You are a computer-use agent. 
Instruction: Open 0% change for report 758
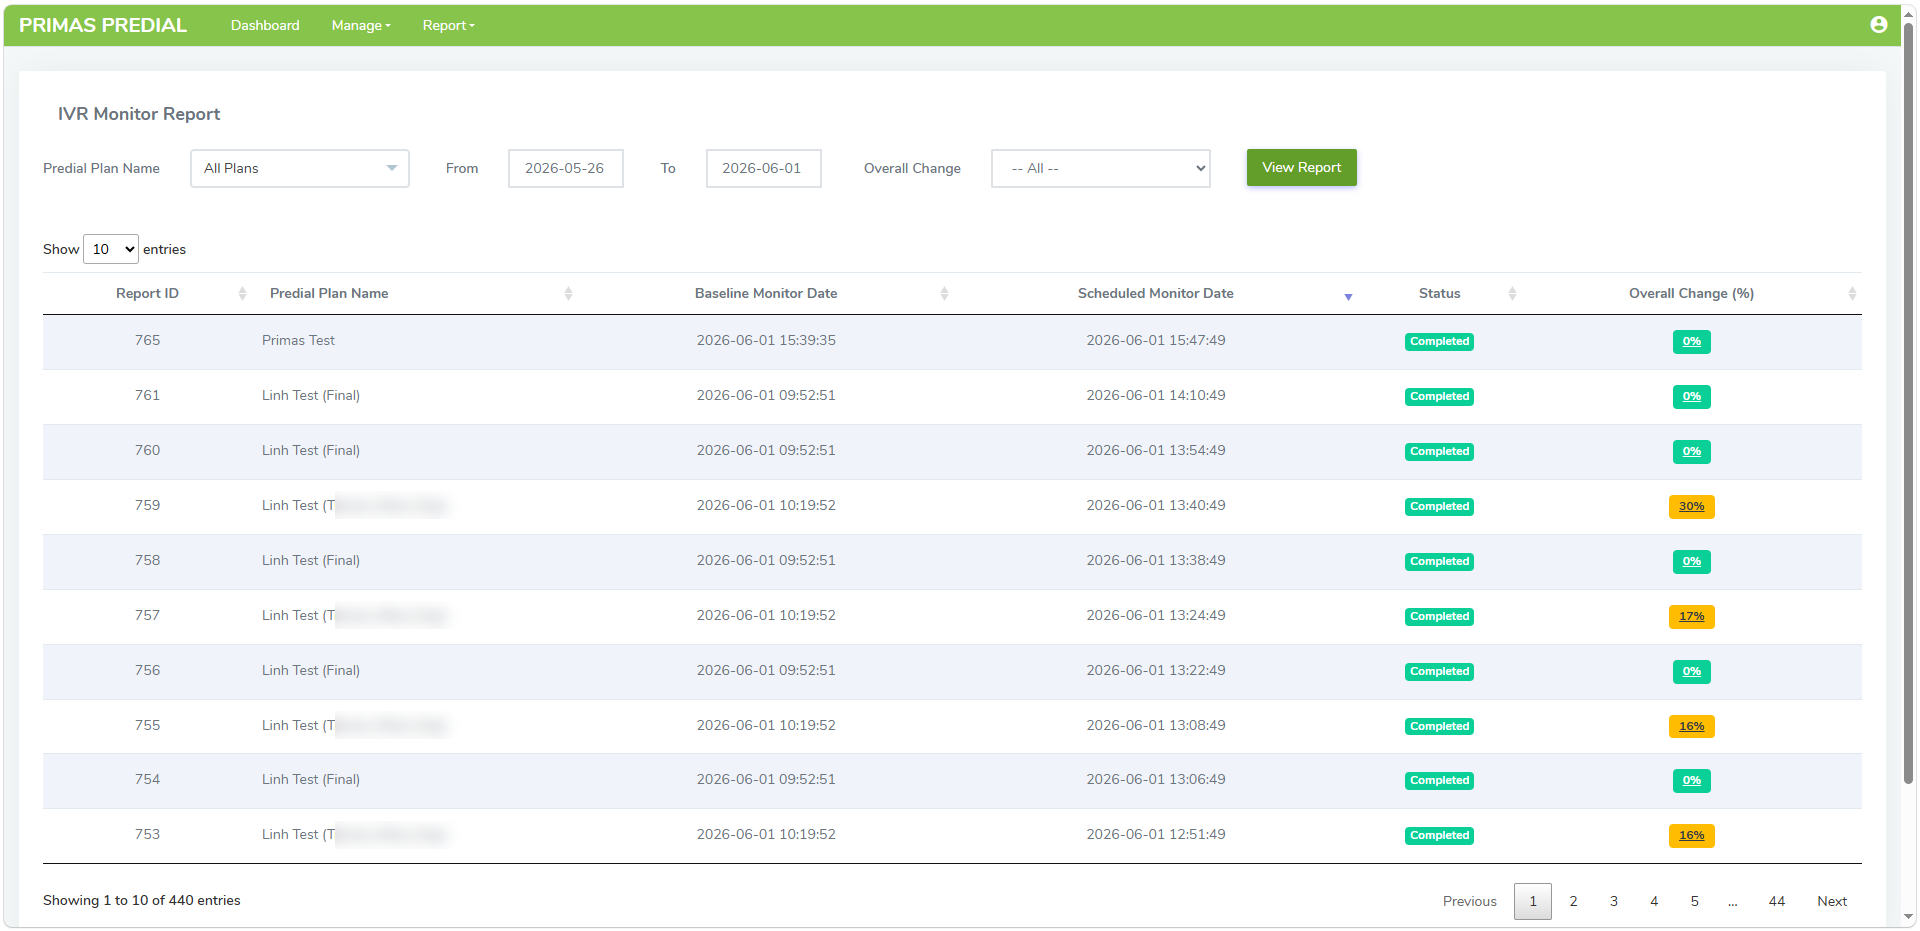(1691, 562)
